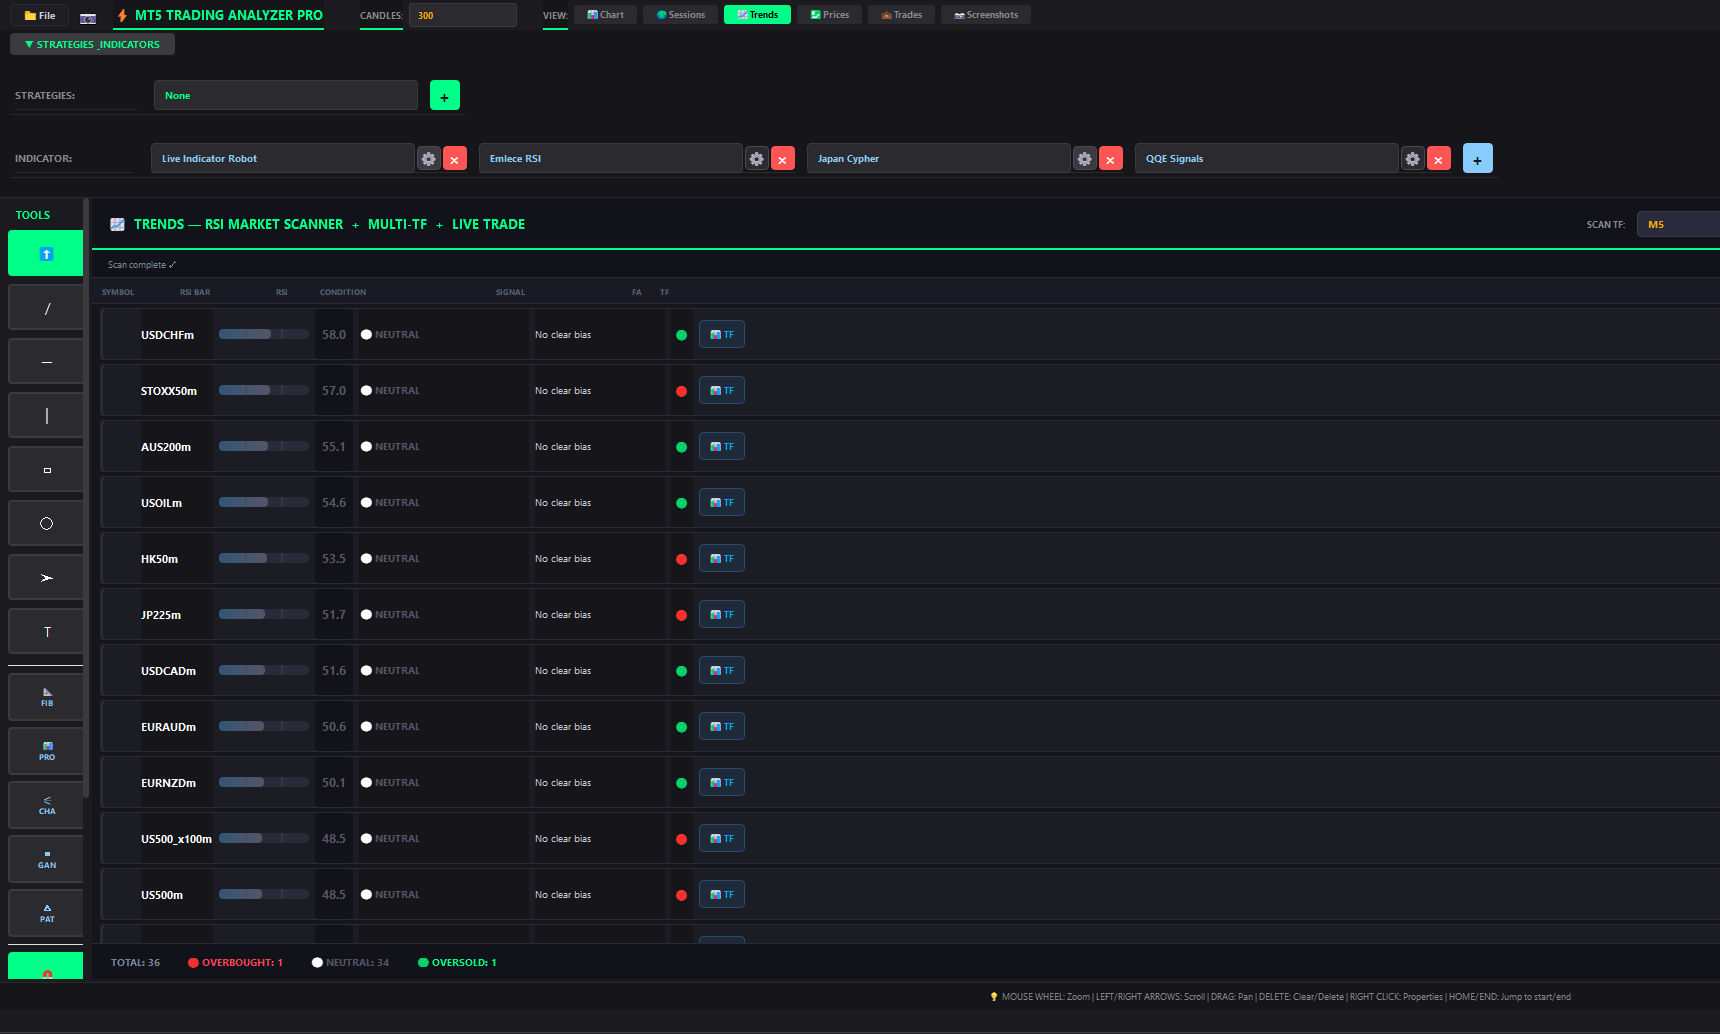Open the Strategies dropdown showing None
Image resolution: width=1720 pixels, height=1034 pixels.
pos(285,96)
